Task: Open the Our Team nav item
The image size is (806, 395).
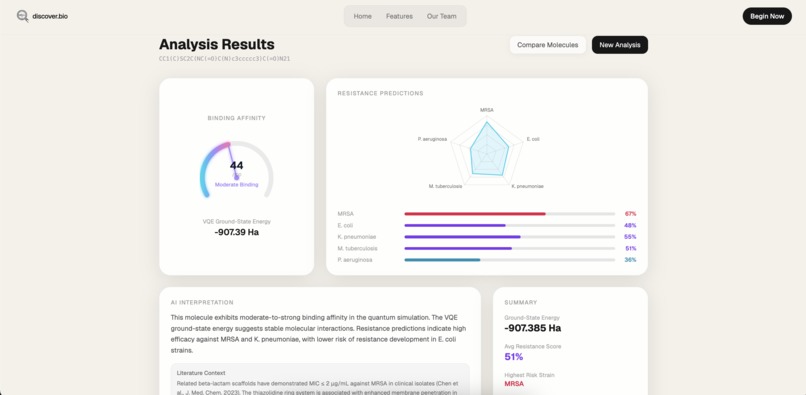Action: pos(442,16)
